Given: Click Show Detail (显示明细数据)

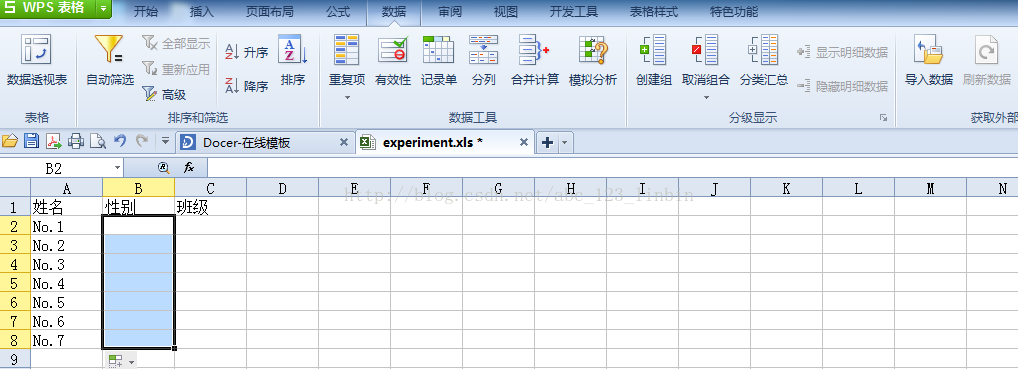Looking at the screenshot, I should (842, 52).
